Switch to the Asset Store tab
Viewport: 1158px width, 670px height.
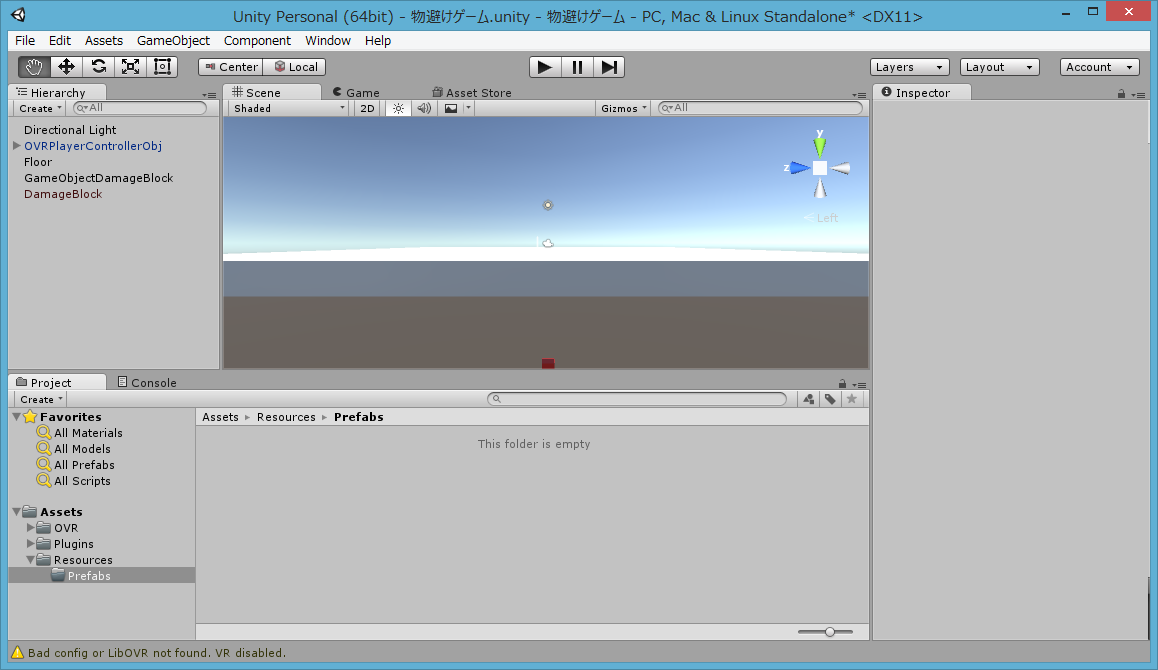pyautogui.click(x=472, y=92)
